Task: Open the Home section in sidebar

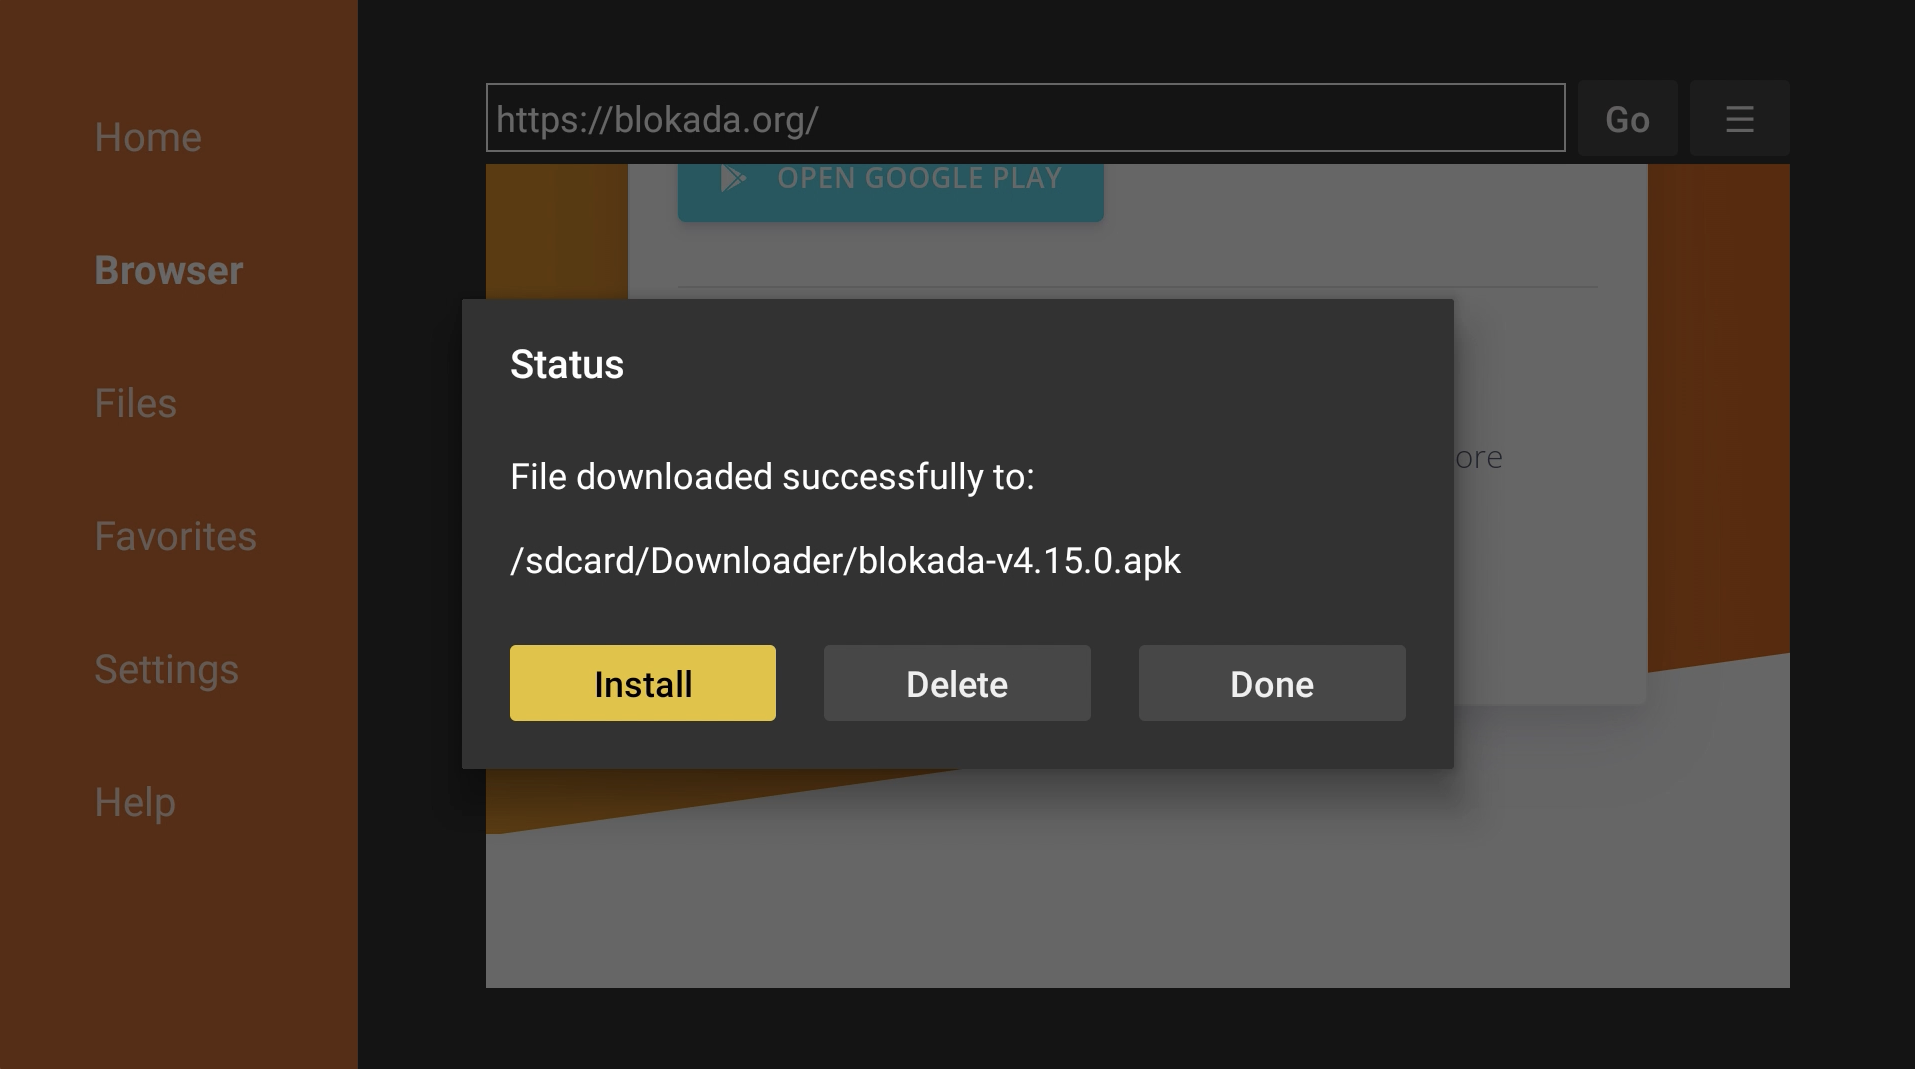Action: coord(148,137)
